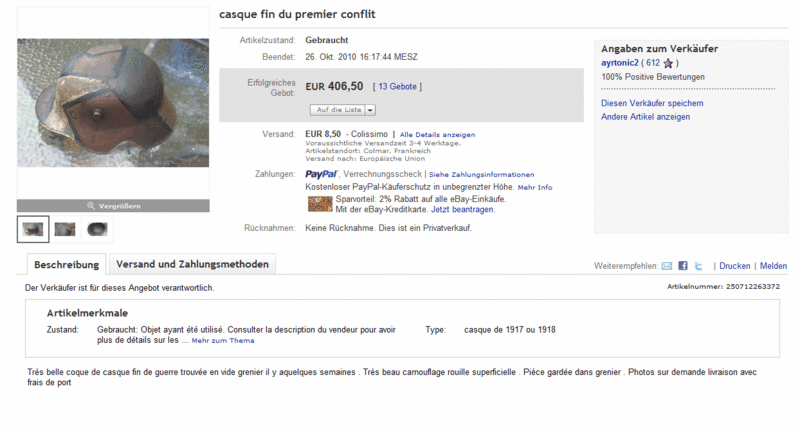Image resolution: width=800 pixels, height=429 pixels.
Task: Click the PayPal logo
Action: tap(321, 174)
